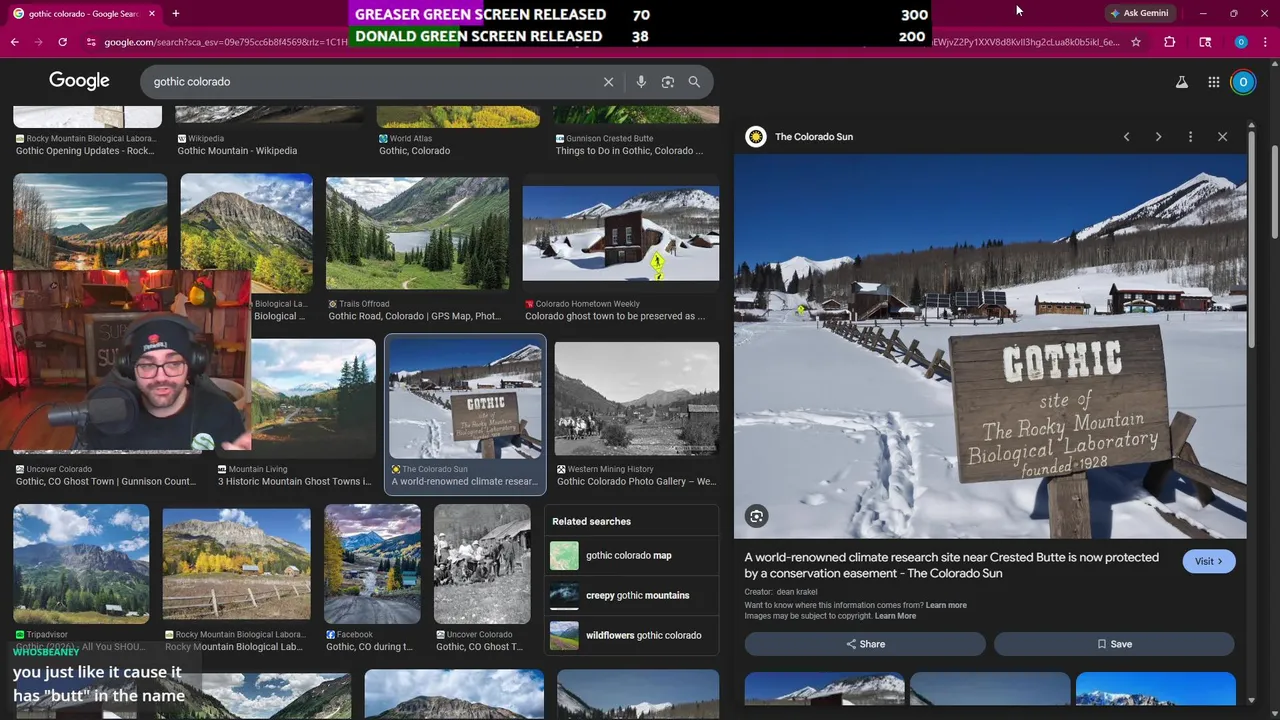
Task: Select the gothic colorado Google Search tab
Action: [x=83, y=14]
